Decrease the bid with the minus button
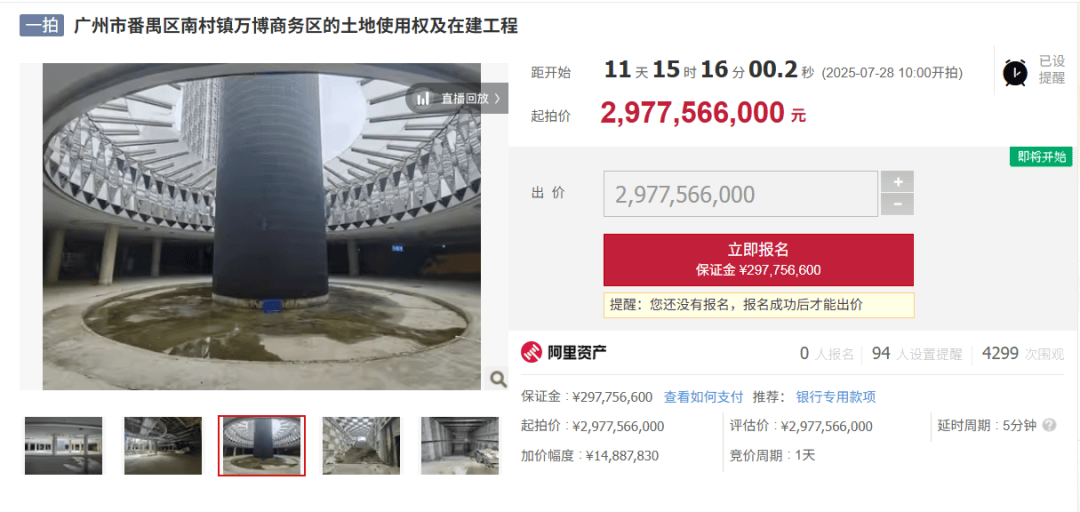 (897, 204)
